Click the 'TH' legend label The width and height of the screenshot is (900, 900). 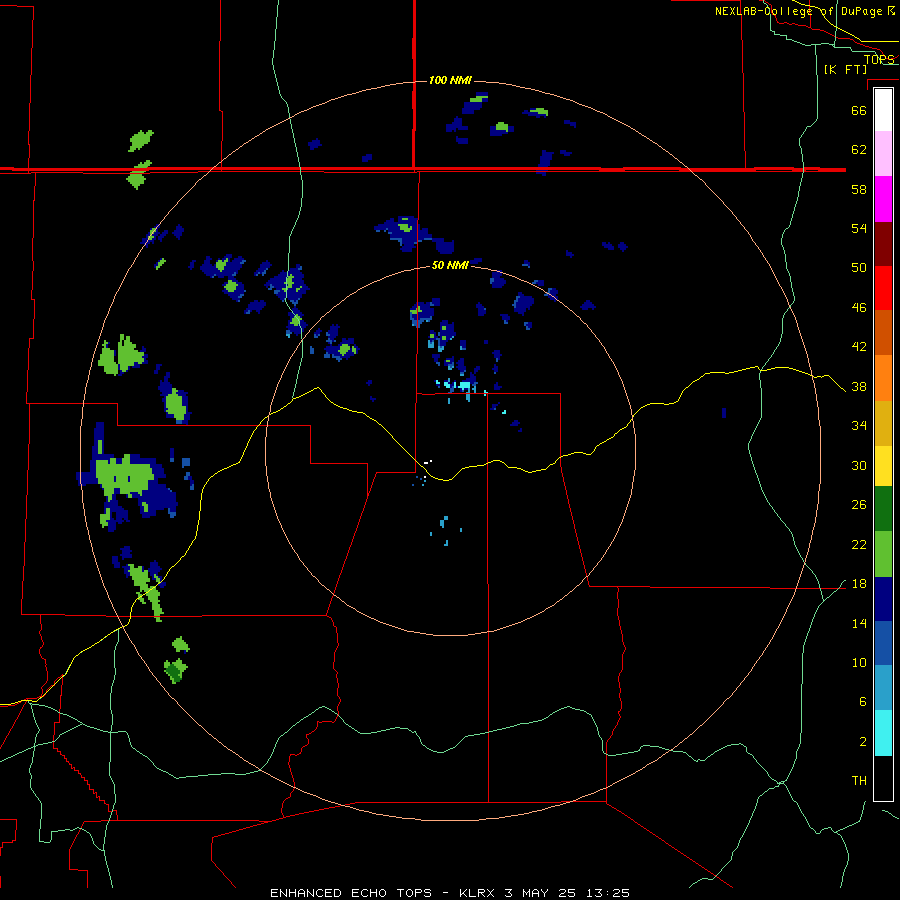859,781
